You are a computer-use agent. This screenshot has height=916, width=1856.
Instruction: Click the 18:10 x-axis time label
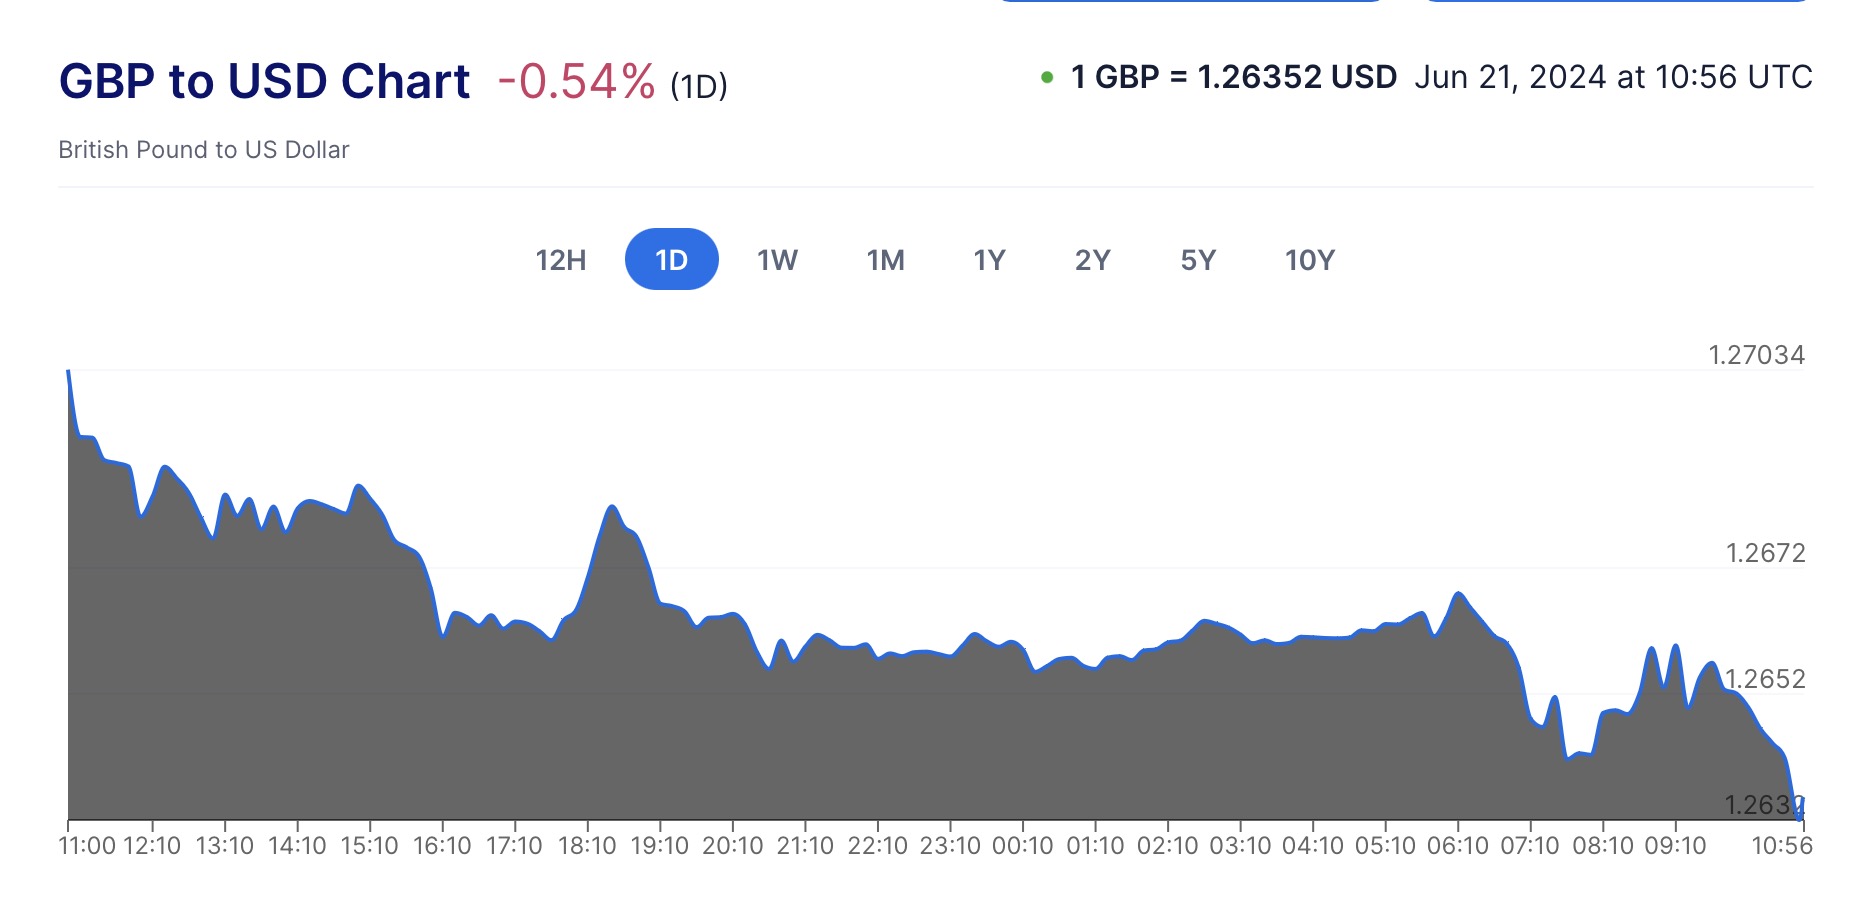[x=587, y=846]
